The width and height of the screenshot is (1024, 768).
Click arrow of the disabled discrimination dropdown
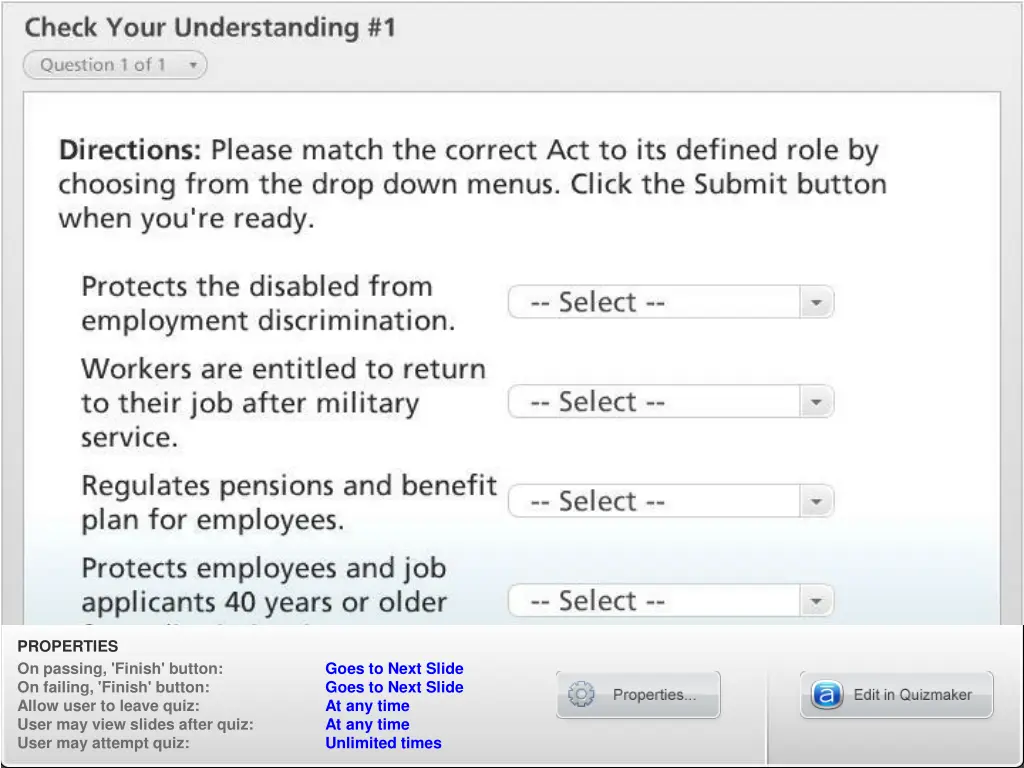(x=816, y=302)
